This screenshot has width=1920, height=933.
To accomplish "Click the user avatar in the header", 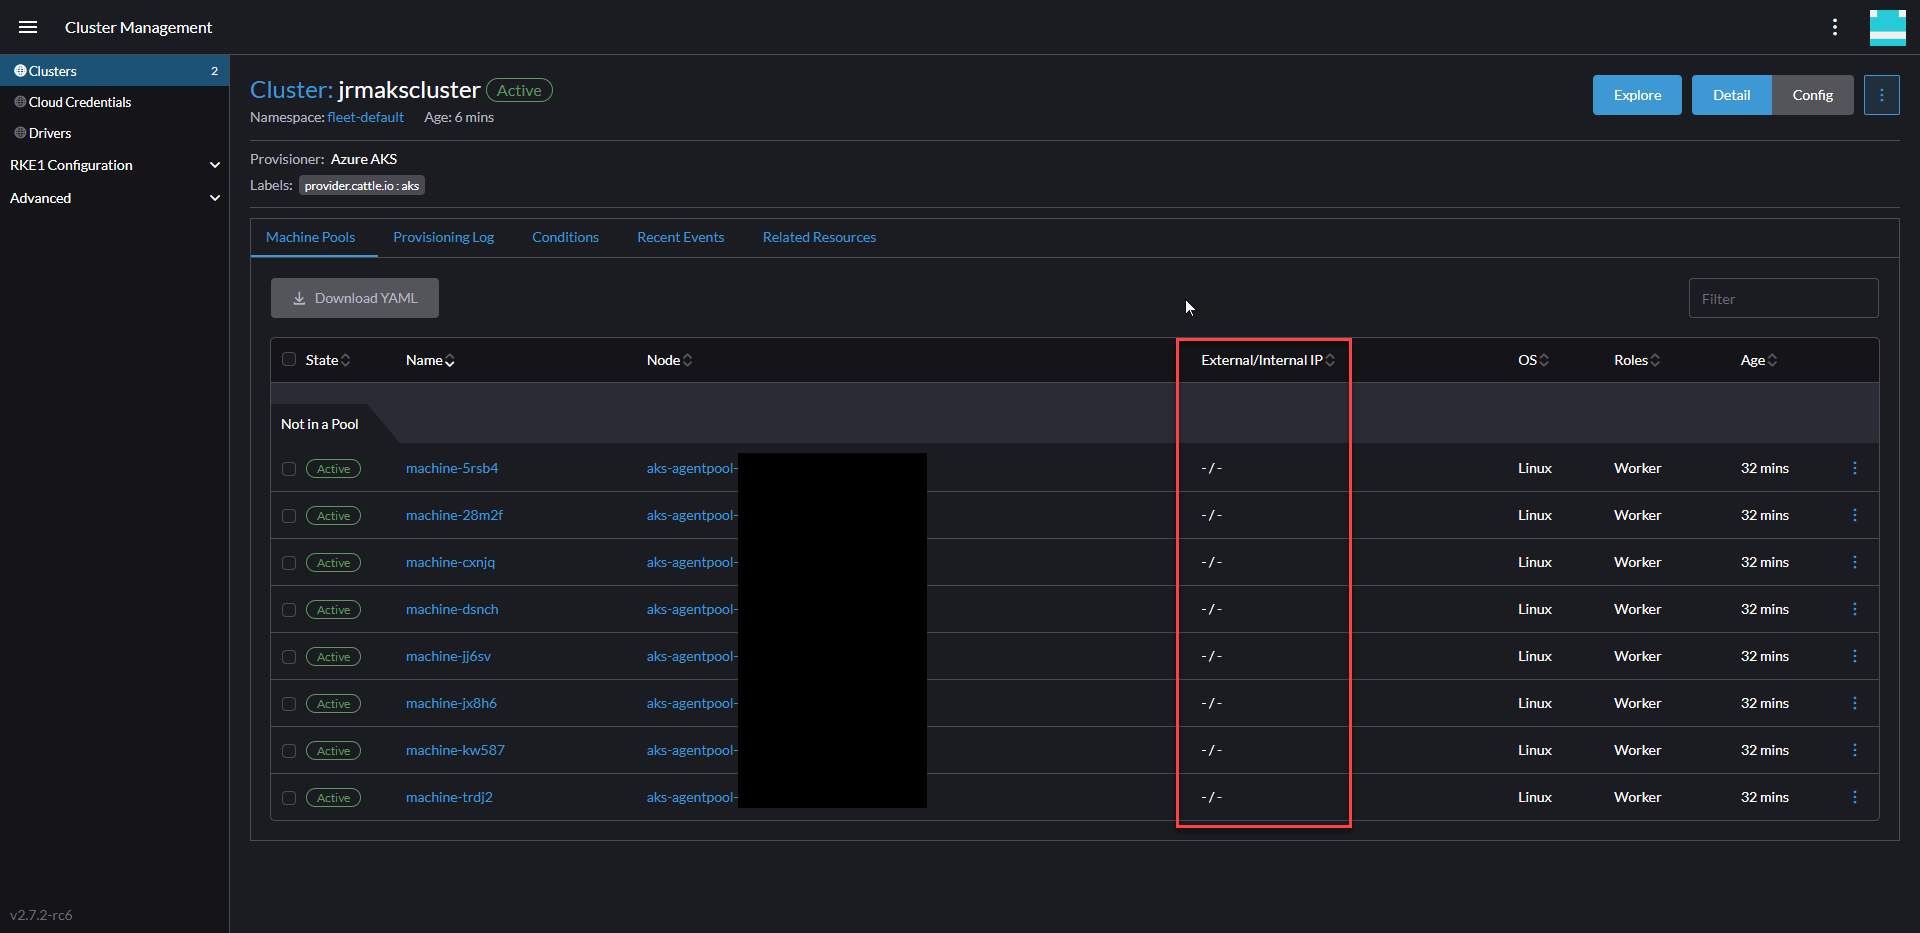I will pos(1888,27).
